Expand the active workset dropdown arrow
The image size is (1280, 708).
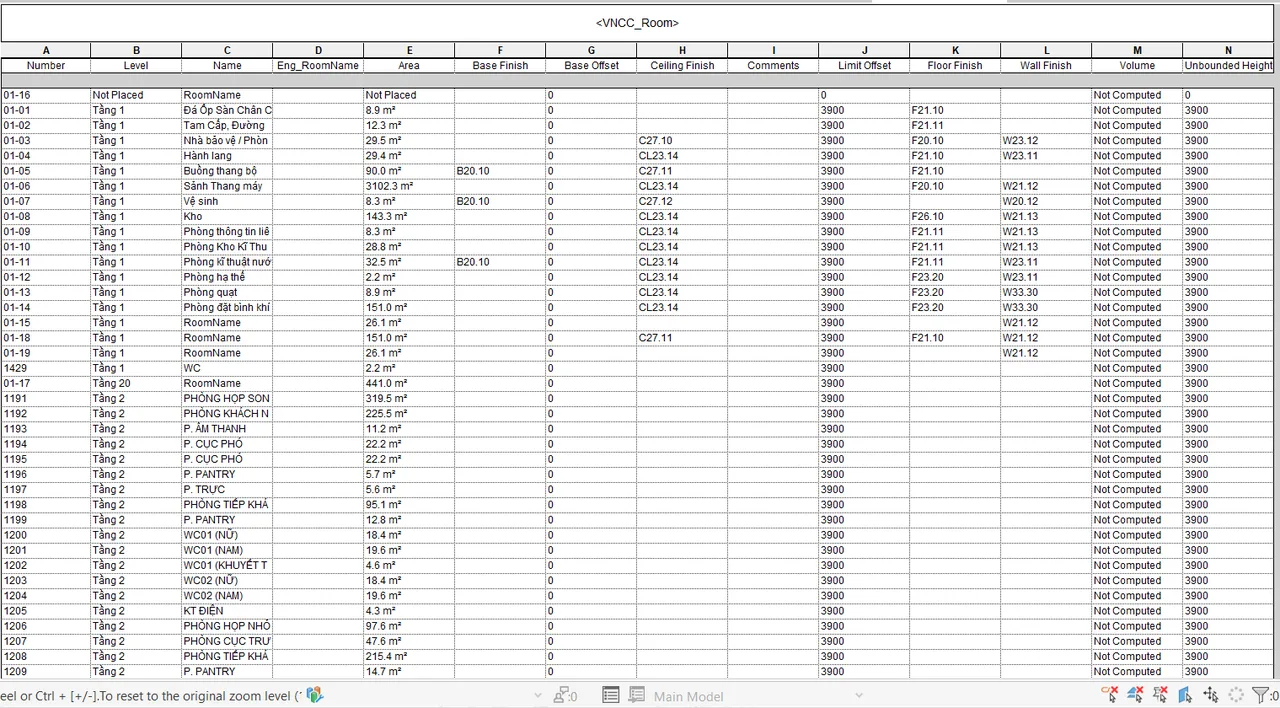click(538, 696)
